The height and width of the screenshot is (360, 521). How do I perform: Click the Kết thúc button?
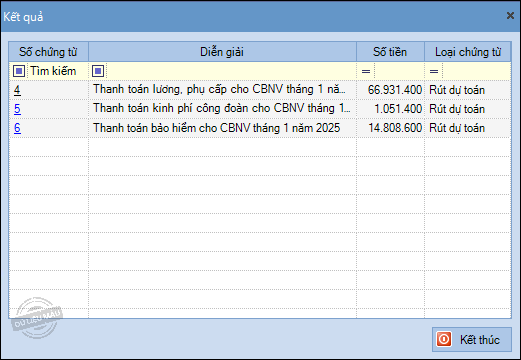coord(472,339)
